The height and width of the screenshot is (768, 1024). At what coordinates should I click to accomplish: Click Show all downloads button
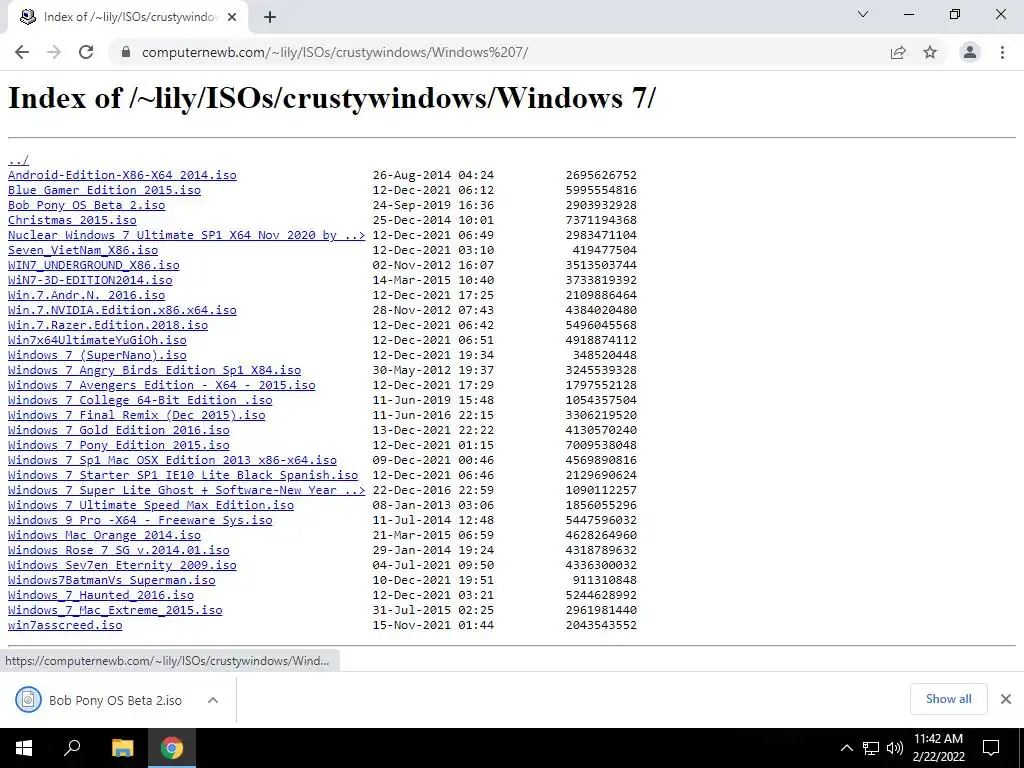[948, 699]
